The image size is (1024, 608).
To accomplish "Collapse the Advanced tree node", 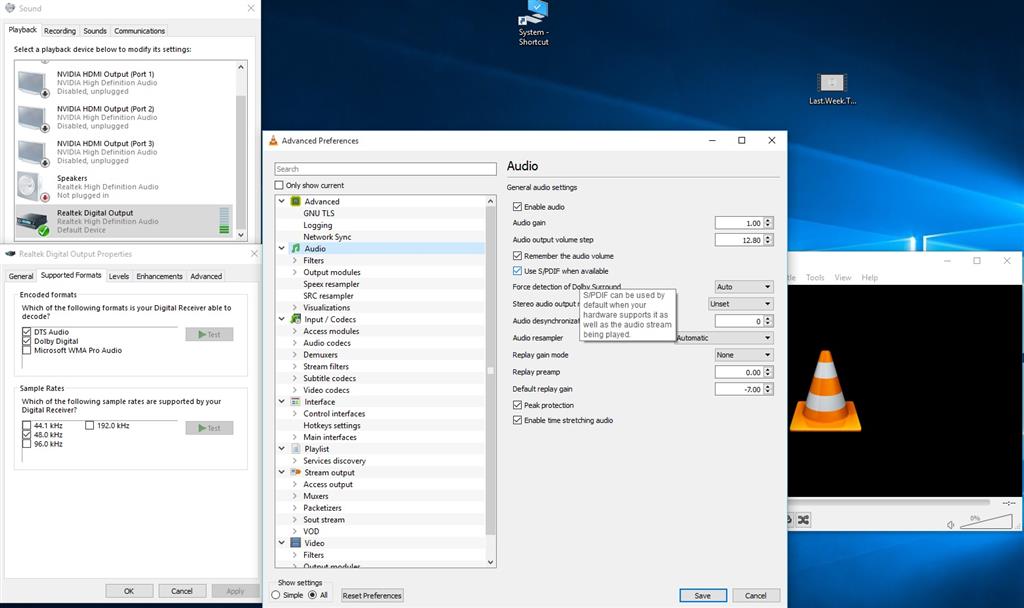I will click(x=281, y=201).
